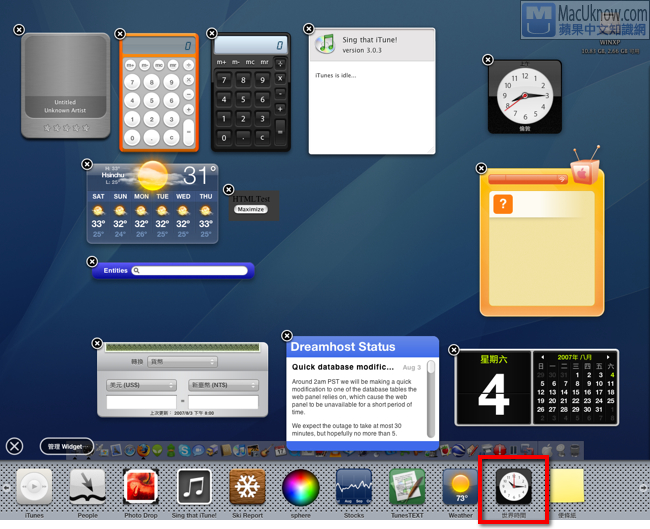Viewport: 650px width, 529px height.
Task: Close the Entities search widget
Action: click(x=92, y=262)
